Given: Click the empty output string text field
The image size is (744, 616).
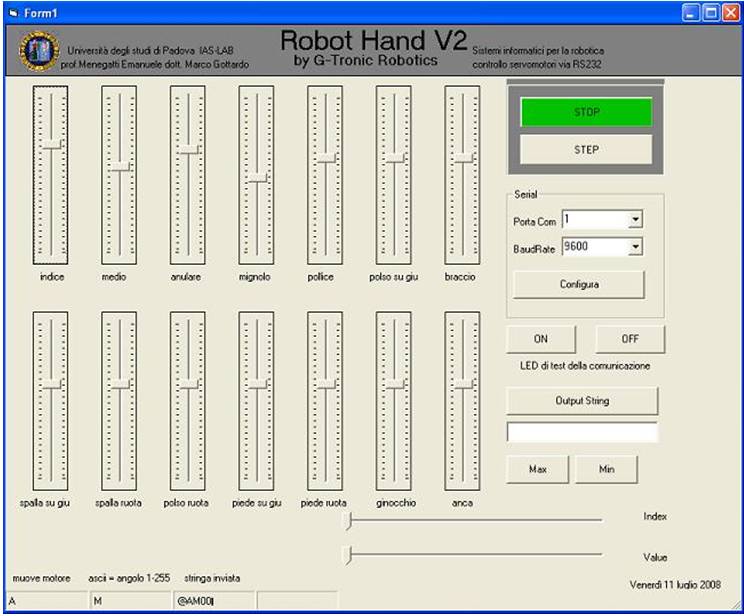Looking at the screenshot, I should coord(582,432).
